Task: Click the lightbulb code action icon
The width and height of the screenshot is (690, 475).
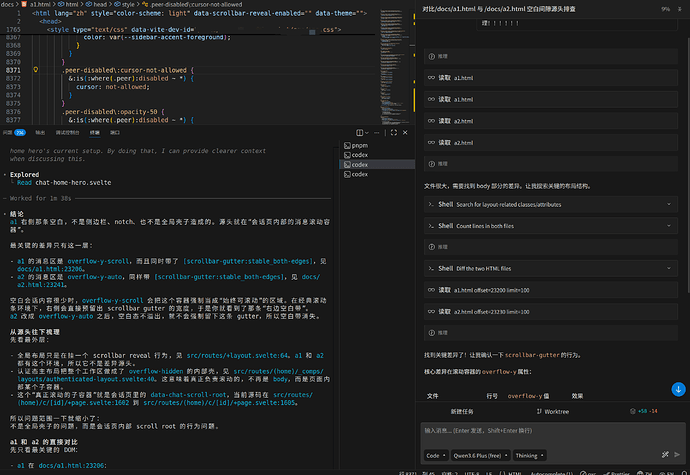Action: pyautogui.click(x=36, y=70)
